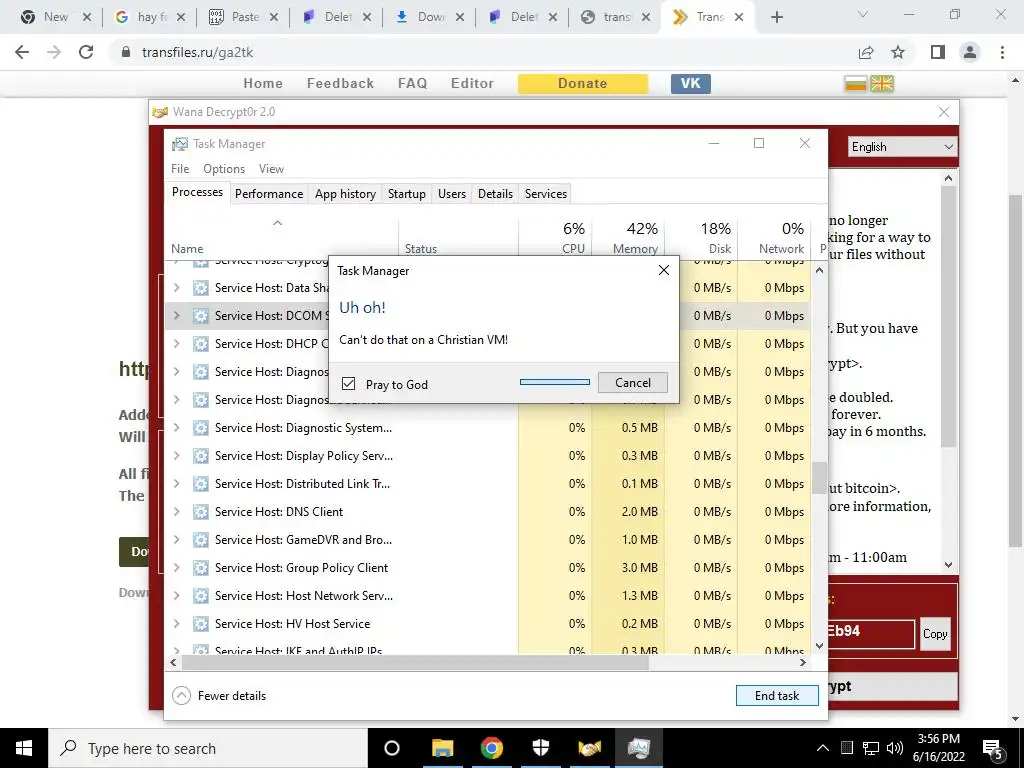Expand Service Host: Data Sharing row
Viewport: 1024px width, 768px height.
176,287
